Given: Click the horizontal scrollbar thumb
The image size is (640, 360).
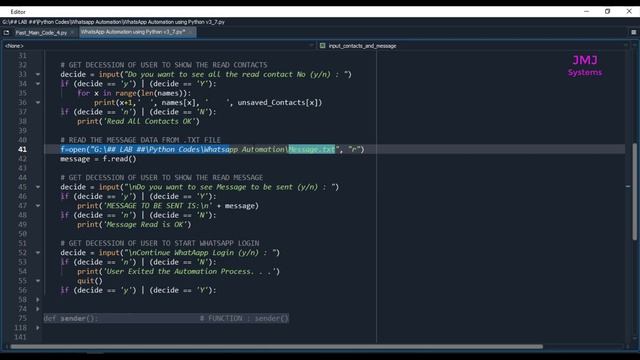Looking at the screenshot, I should (277, 347).
